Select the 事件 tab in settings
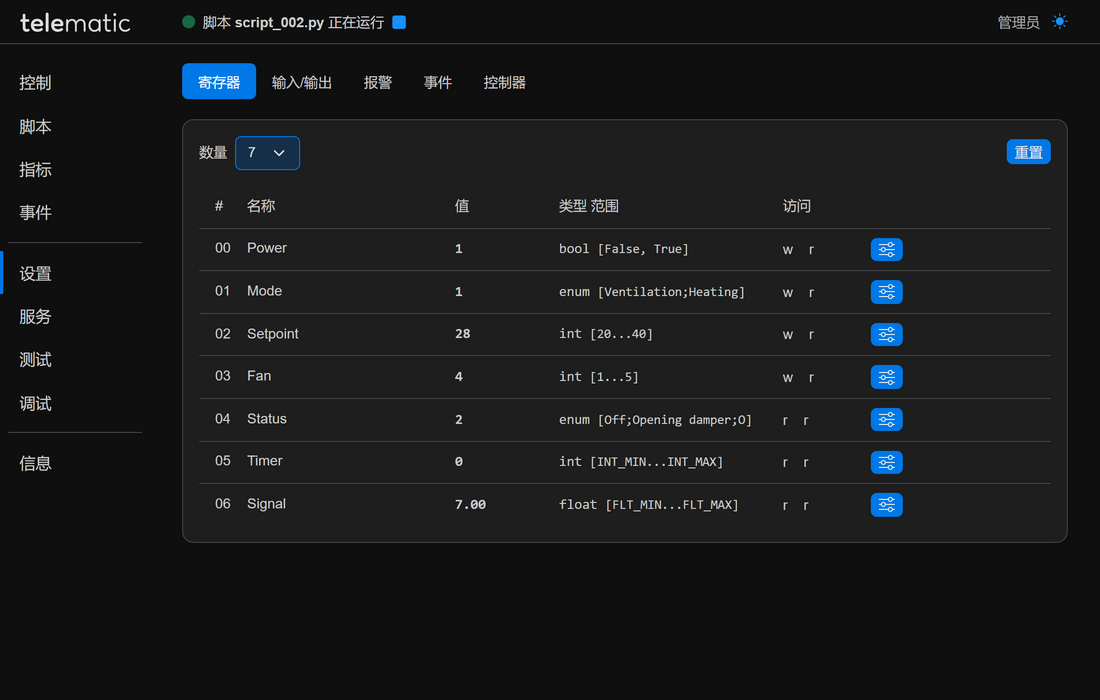The width and height of the screenshot is (1100, 700). [438, 82]
